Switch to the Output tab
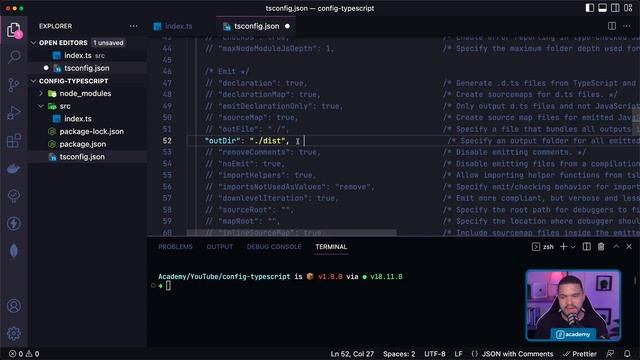Screen dimensions: 640x360 [x=220, y=247]
